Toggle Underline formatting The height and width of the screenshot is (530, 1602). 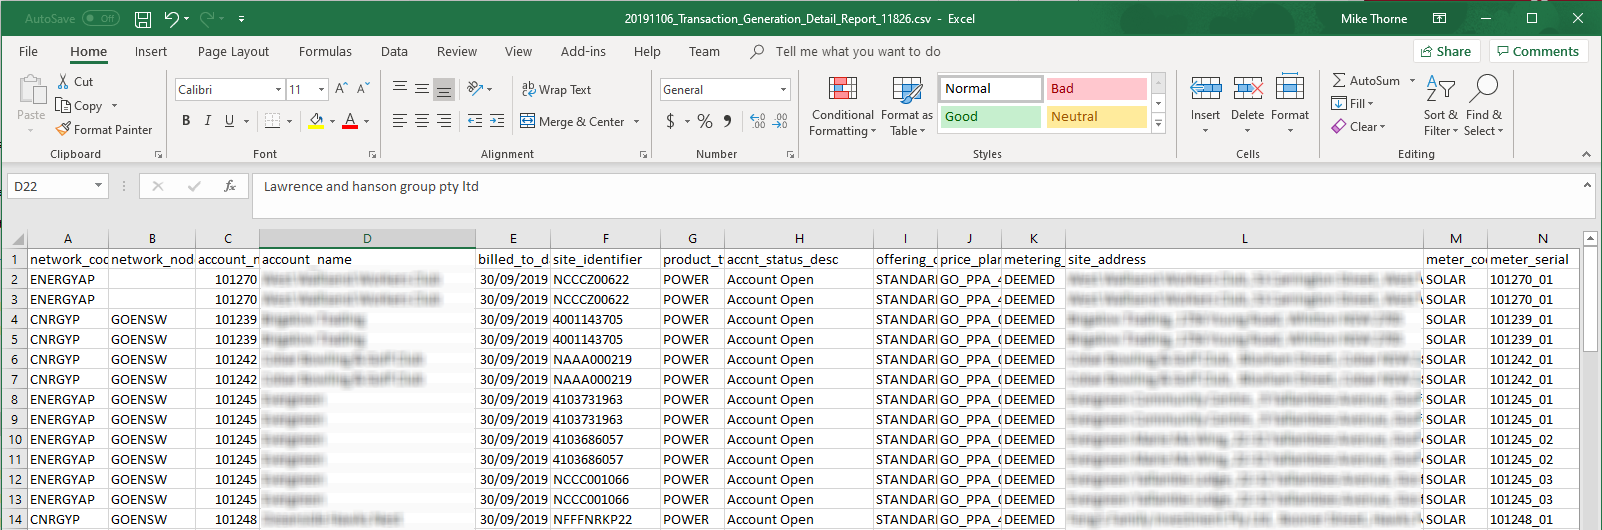(x=229, y=120)
